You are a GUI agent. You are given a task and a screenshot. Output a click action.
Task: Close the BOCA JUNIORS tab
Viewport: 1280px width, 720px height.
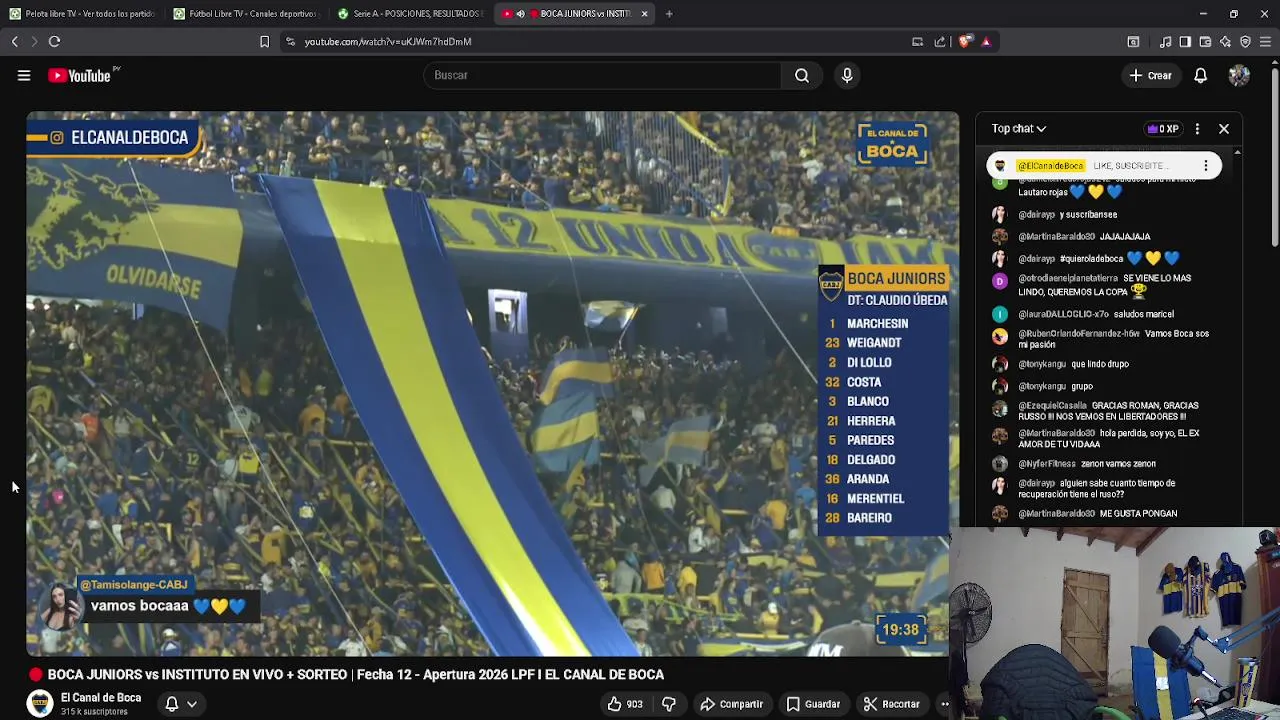pos(644,14)
